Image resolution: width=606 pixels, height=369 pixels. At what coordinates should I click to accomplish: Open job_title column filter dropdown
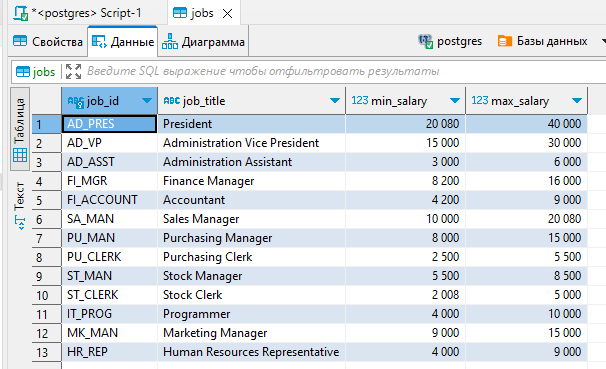(x=335, y=101)
